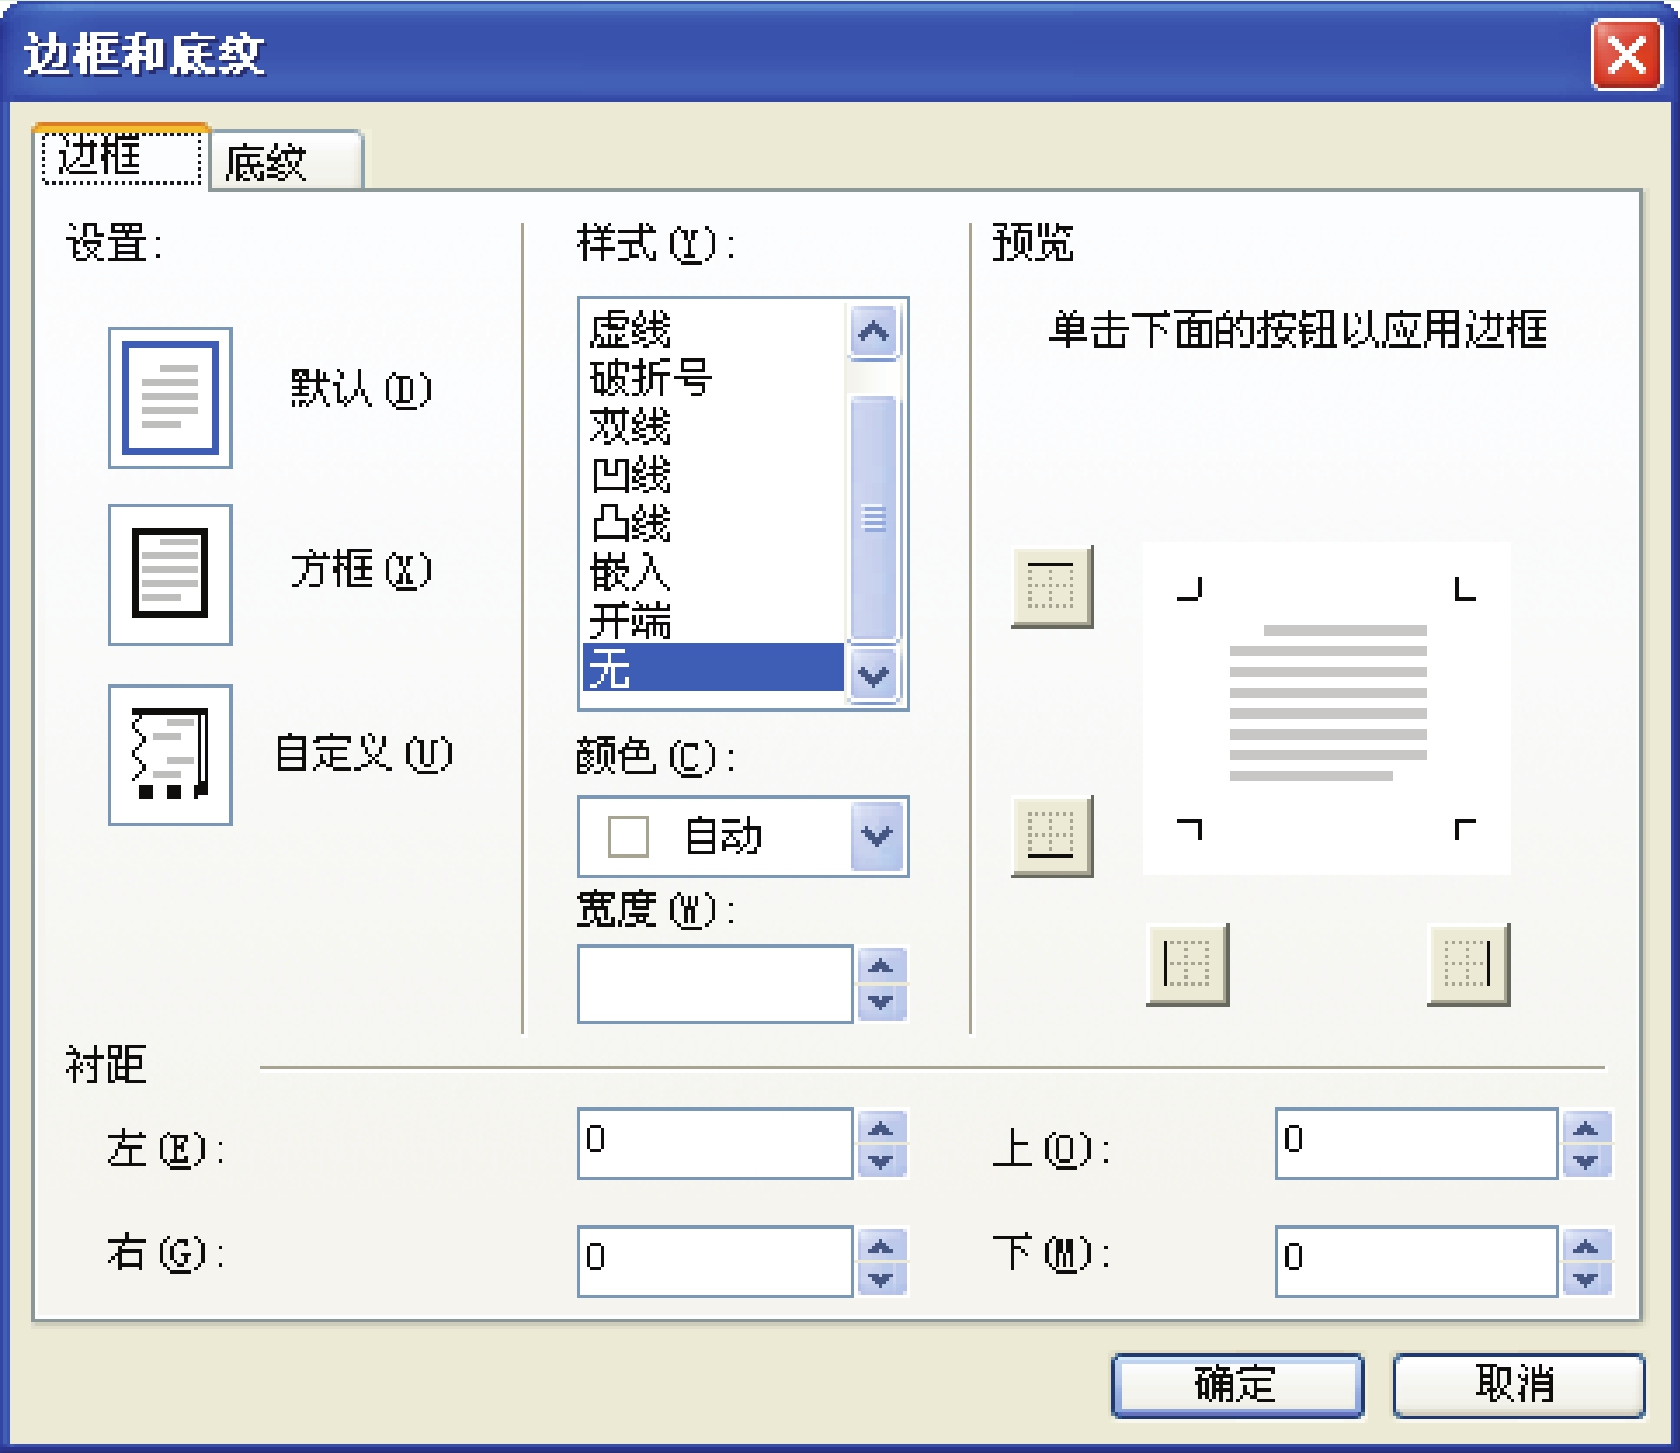Increase the 左 padding value
The image size is (1680, 1453).
pos(881,1128)
